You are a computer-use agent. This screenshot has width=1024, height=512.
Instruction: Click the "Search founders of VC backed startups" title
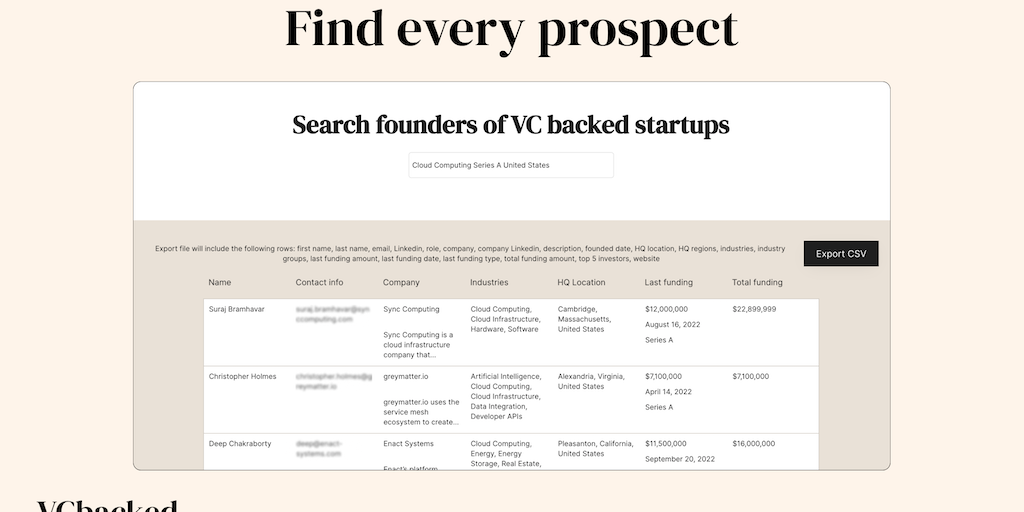click(x=511, y=125)
